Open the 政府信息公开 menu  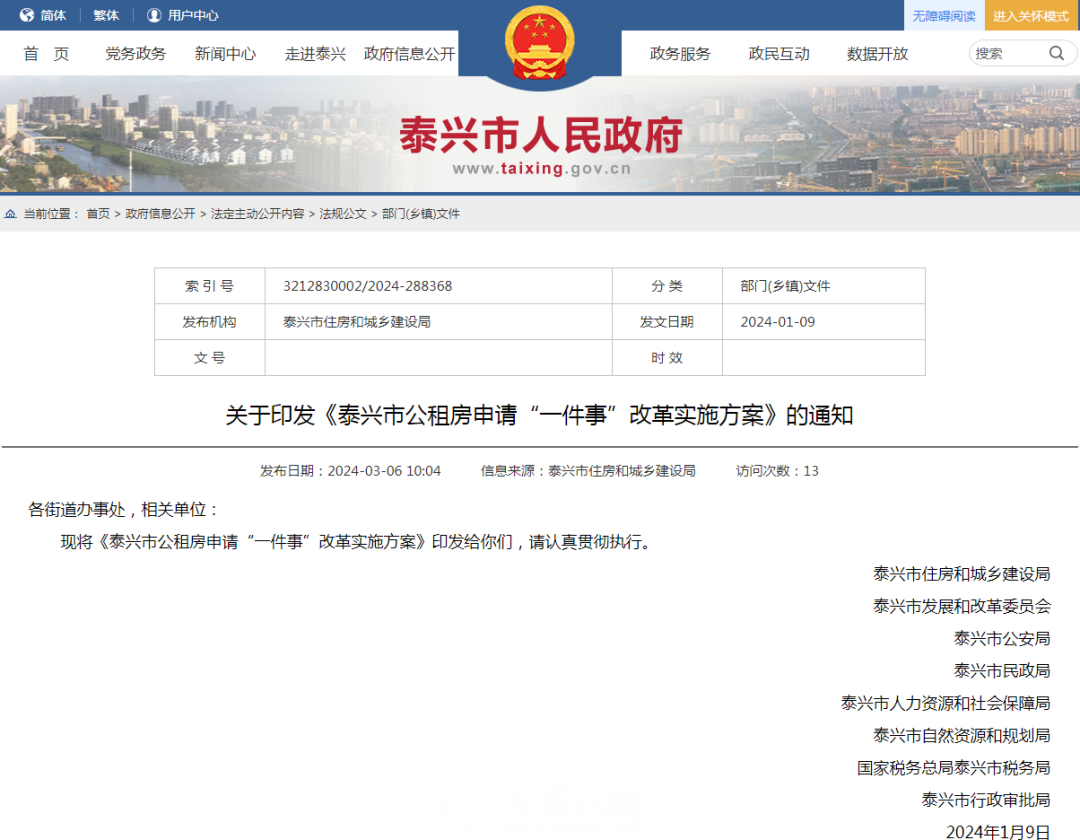(409, 54)
